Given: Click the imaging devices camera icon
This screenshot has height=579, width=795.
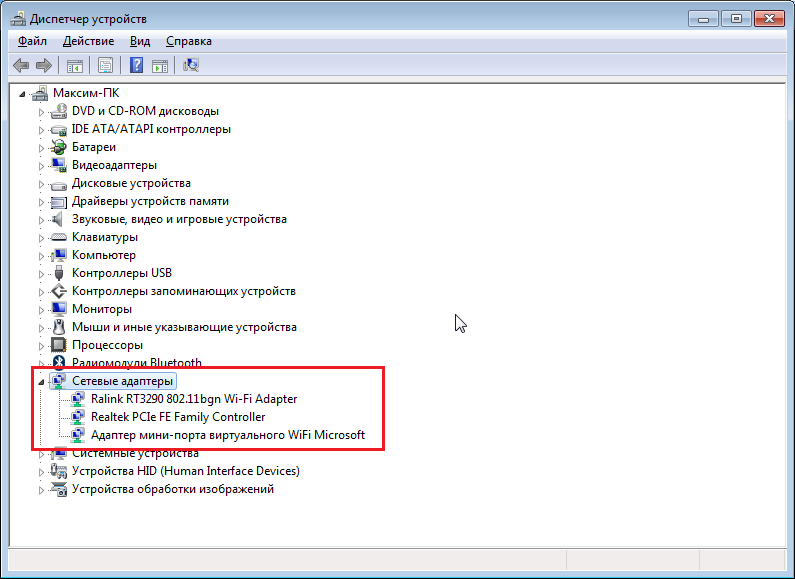Looking at the screenshot, I should [x=59, y=489].
